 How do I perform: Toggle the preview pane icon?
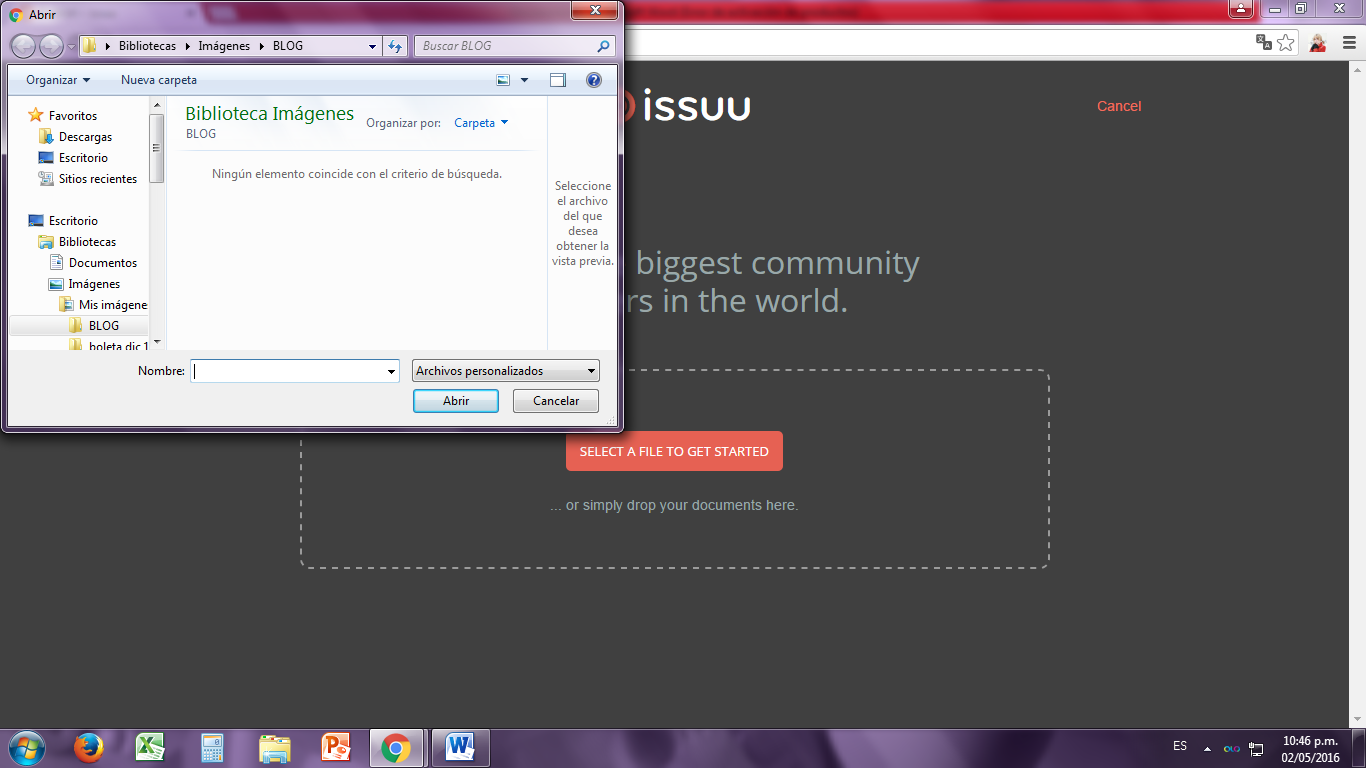coord(558,80)
